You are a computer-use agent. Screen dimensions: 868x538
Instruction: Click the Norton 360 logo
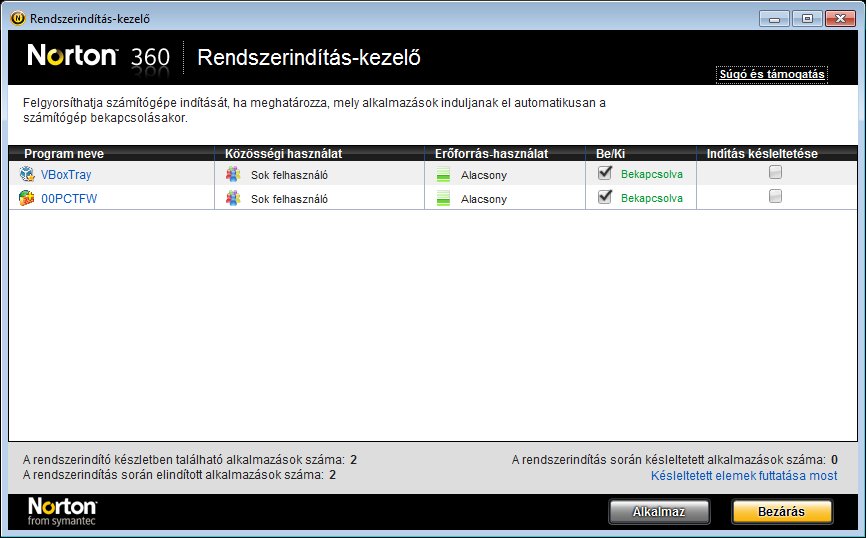point(98,57)
